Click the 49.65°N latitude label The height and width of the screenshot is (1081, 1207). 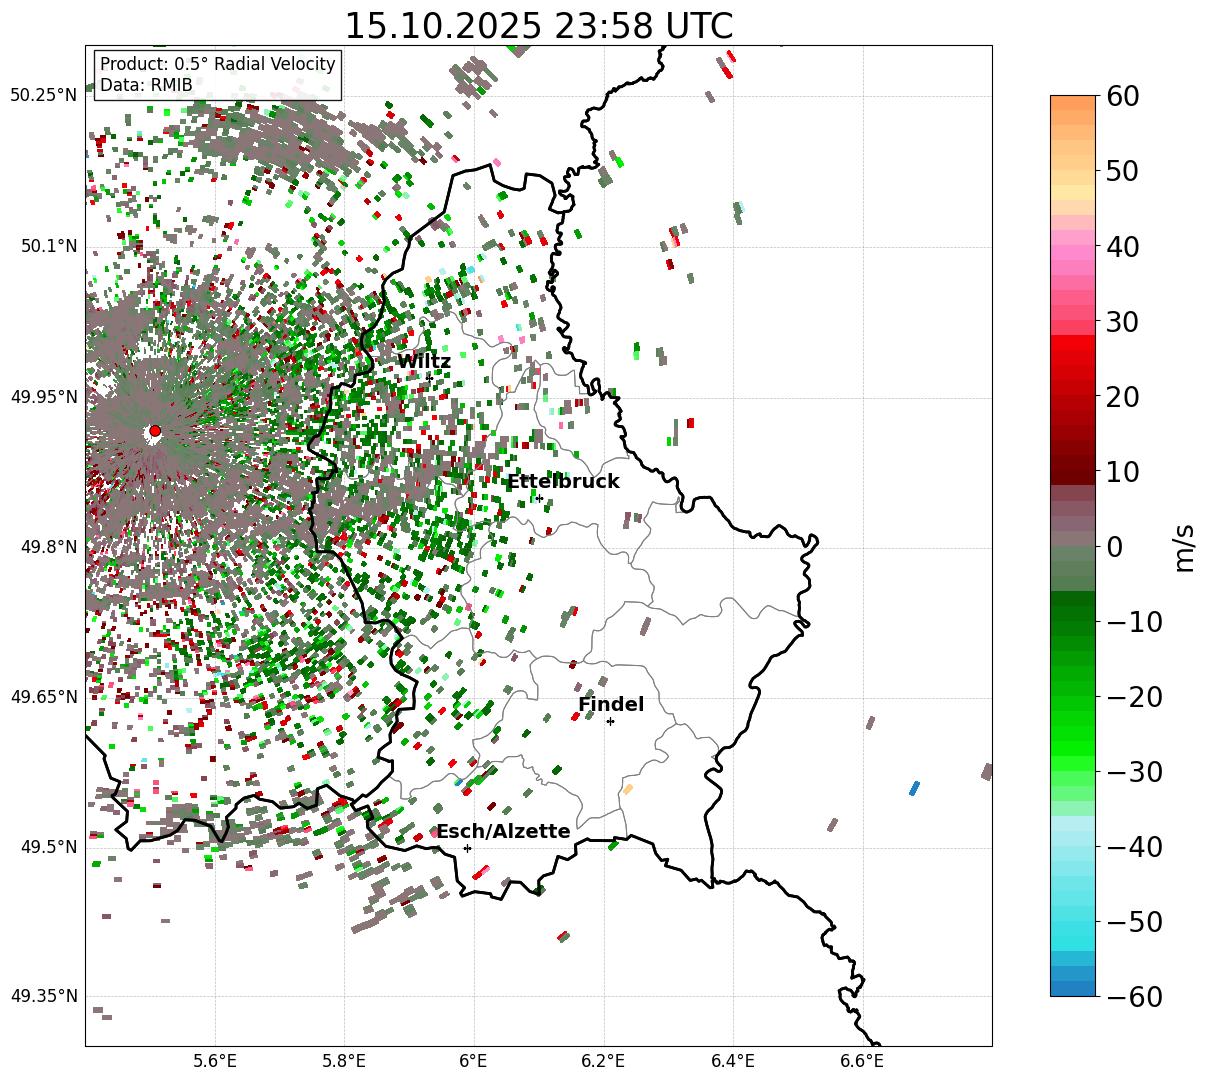click(x=43, y=697)
